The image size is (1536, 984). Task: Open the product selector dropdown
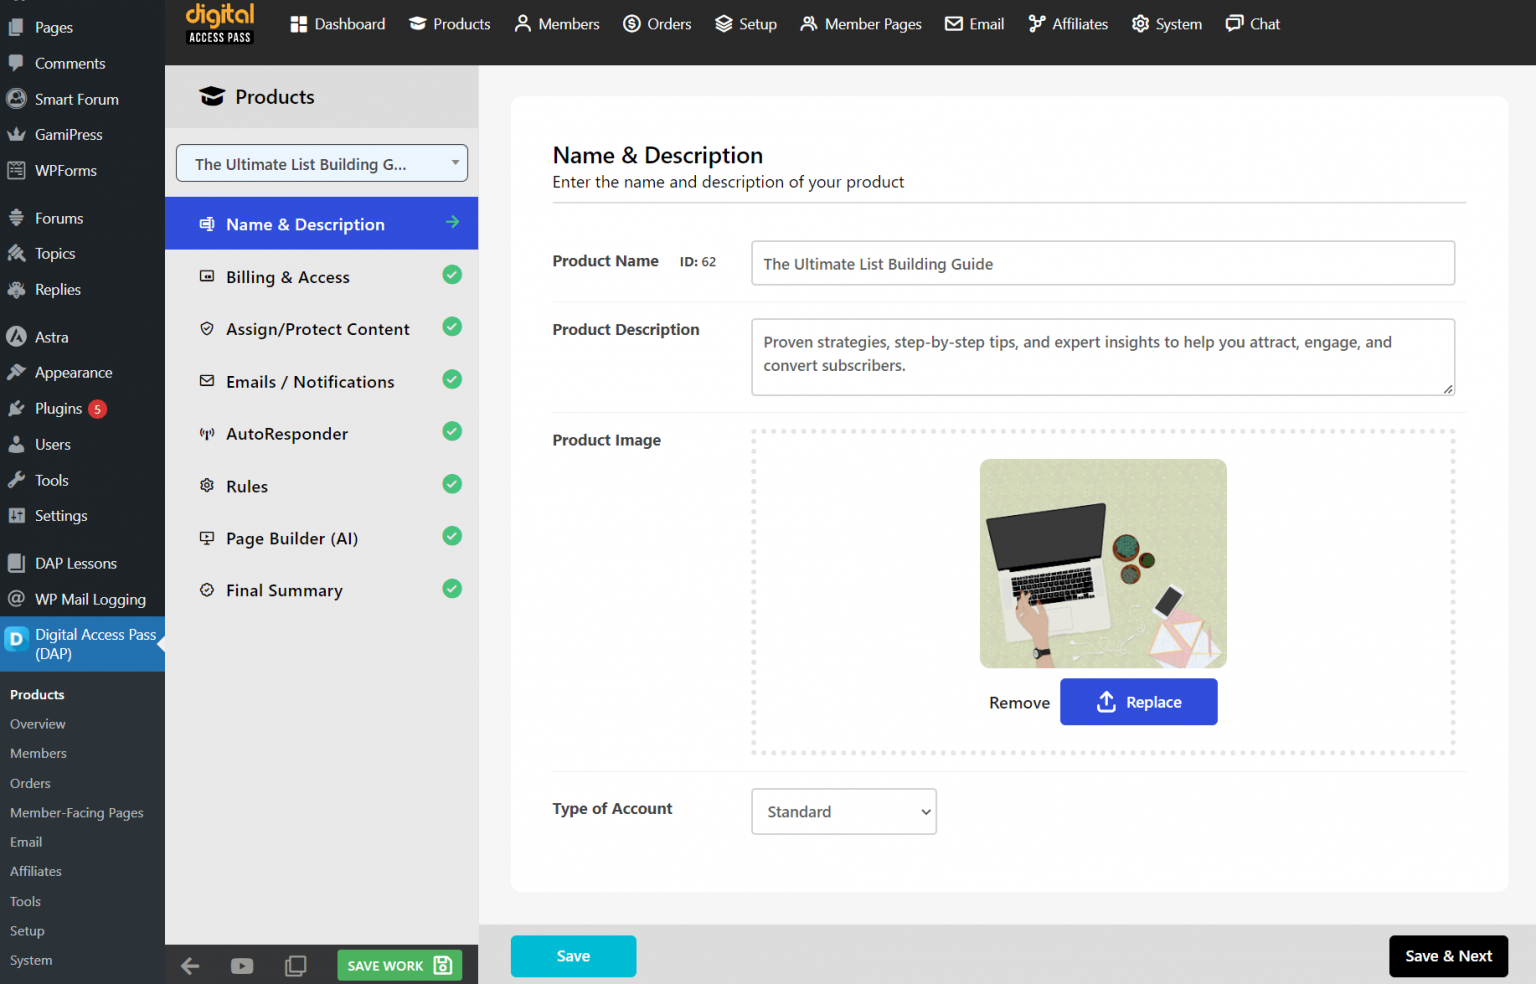tap(321, 163)
